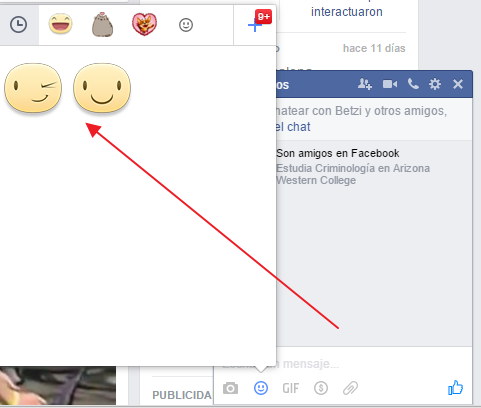Viewport: 481px width, 408px height.
Task: Start a voice call with phone icon
Action: coord(413,84)
